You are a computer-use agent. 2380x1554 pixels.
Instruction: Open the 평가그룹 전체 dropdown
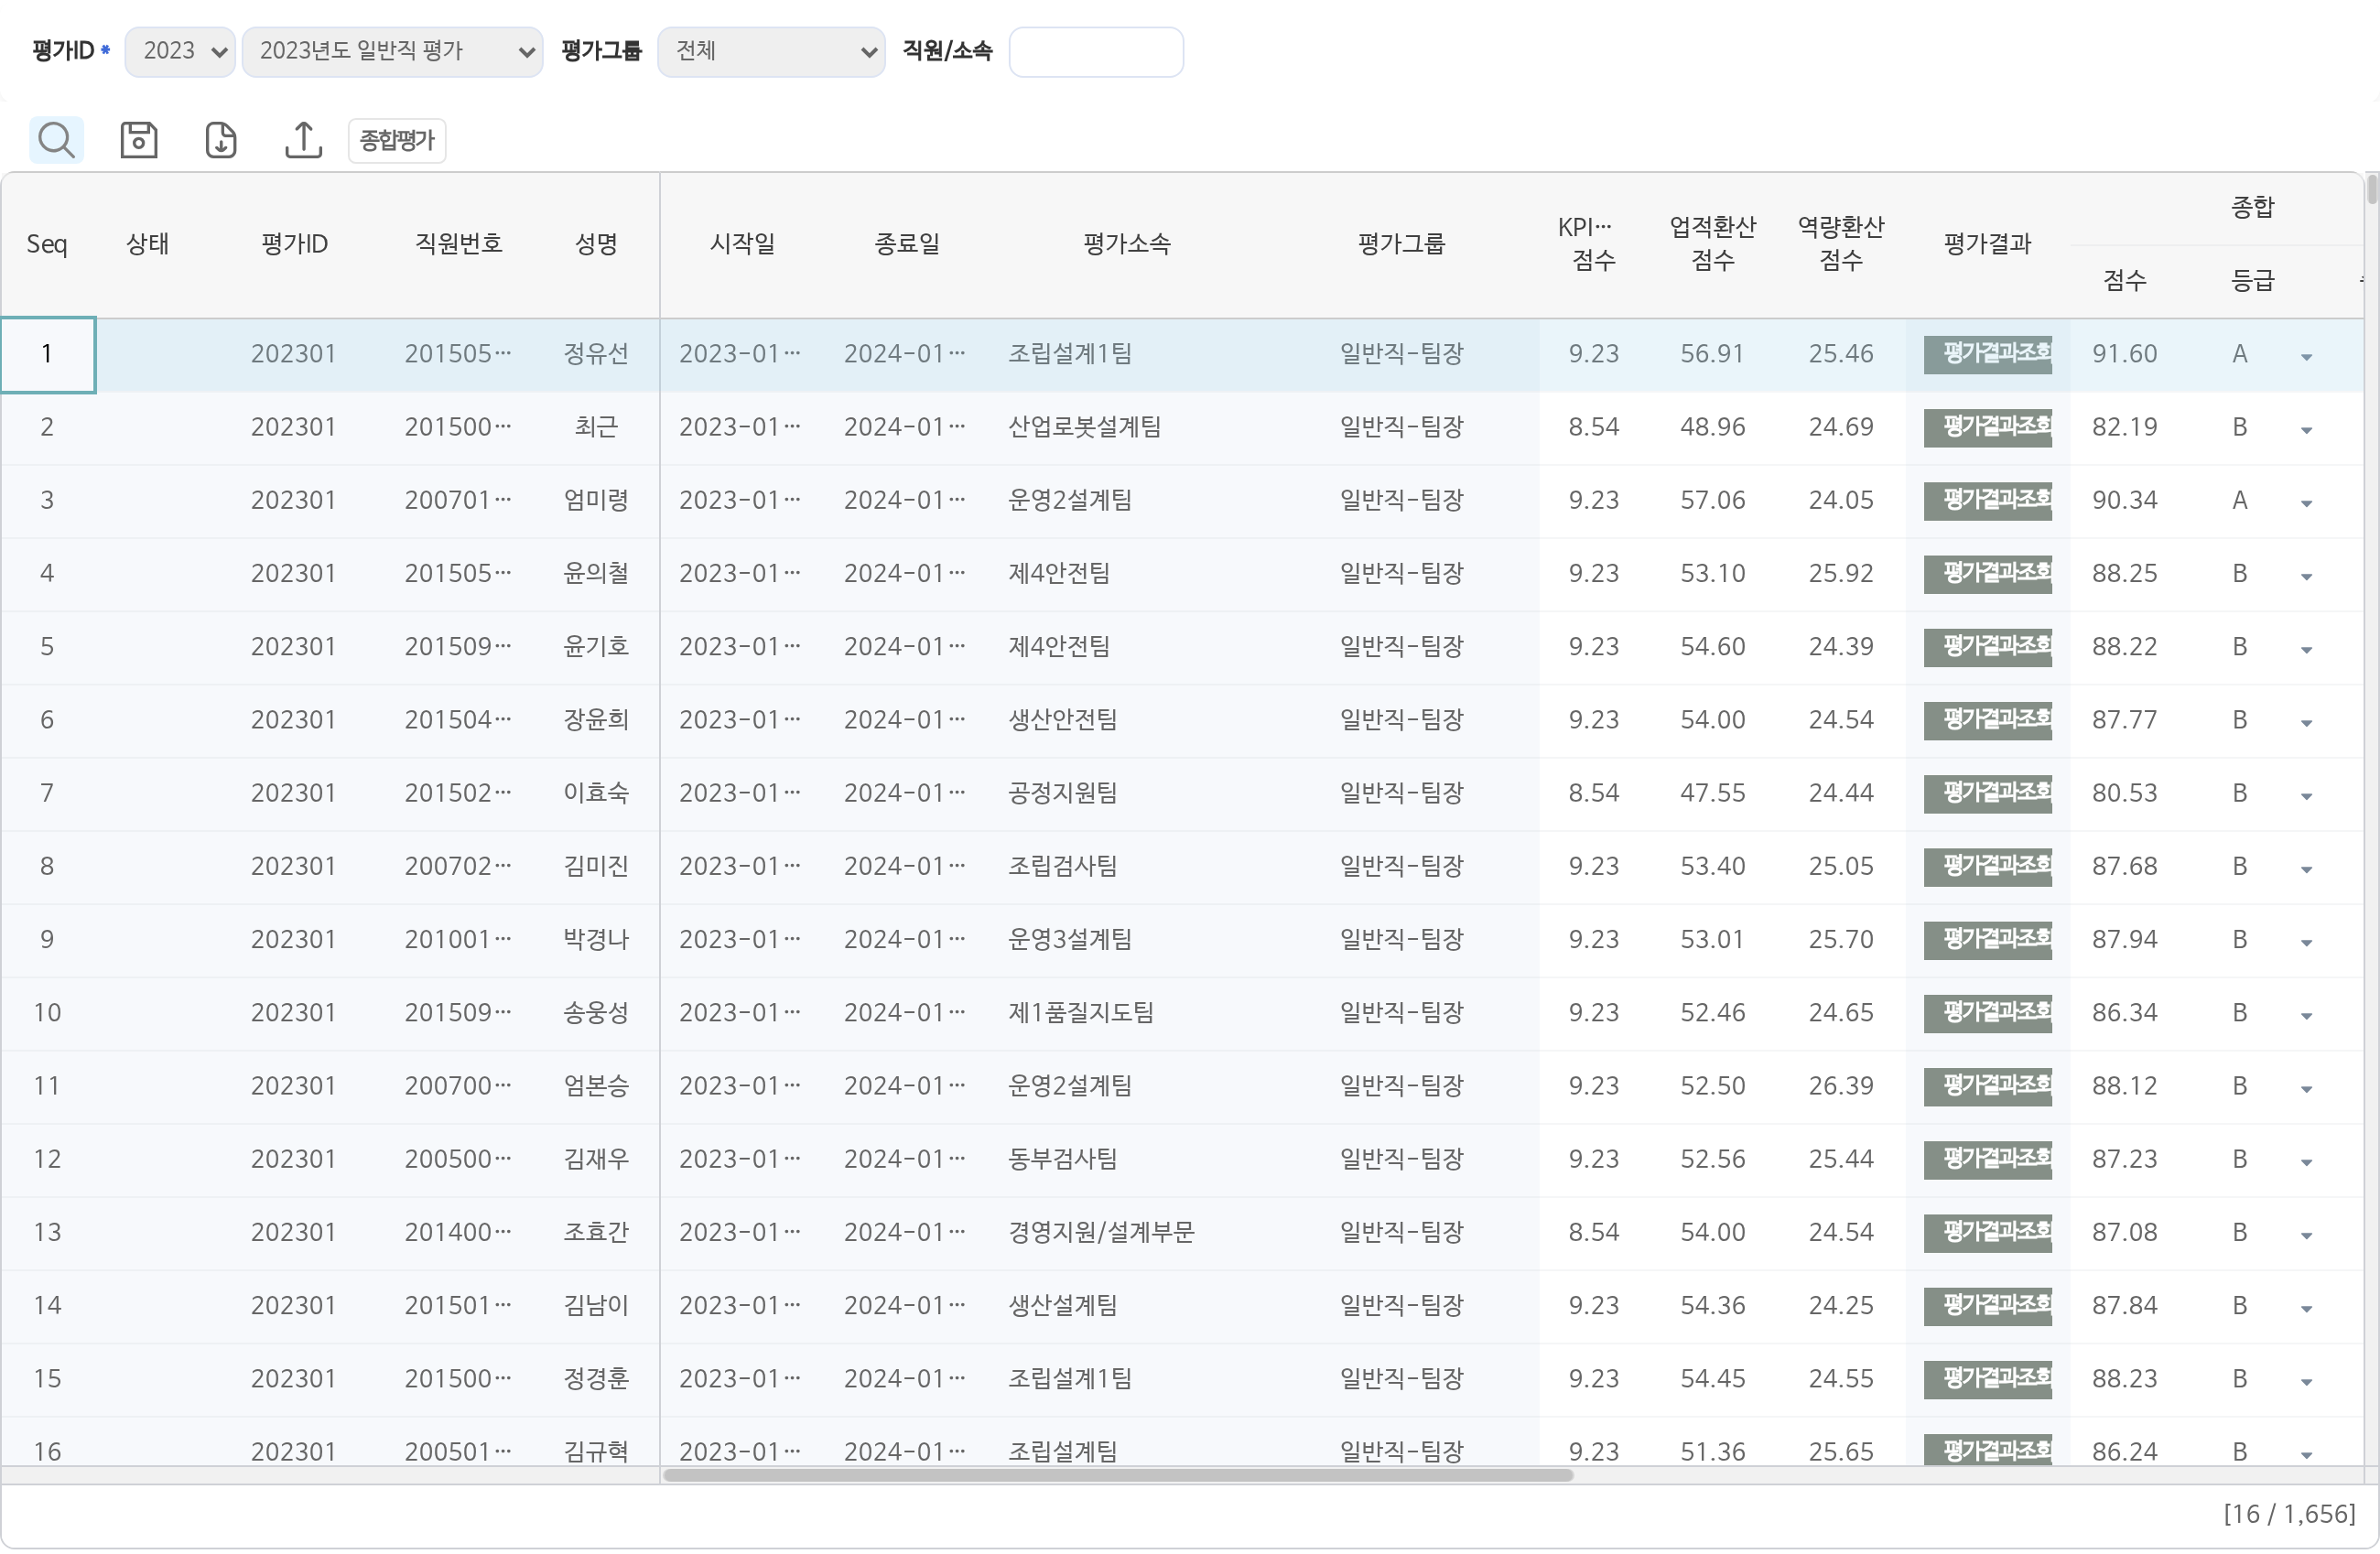click(x=771, y=51)
